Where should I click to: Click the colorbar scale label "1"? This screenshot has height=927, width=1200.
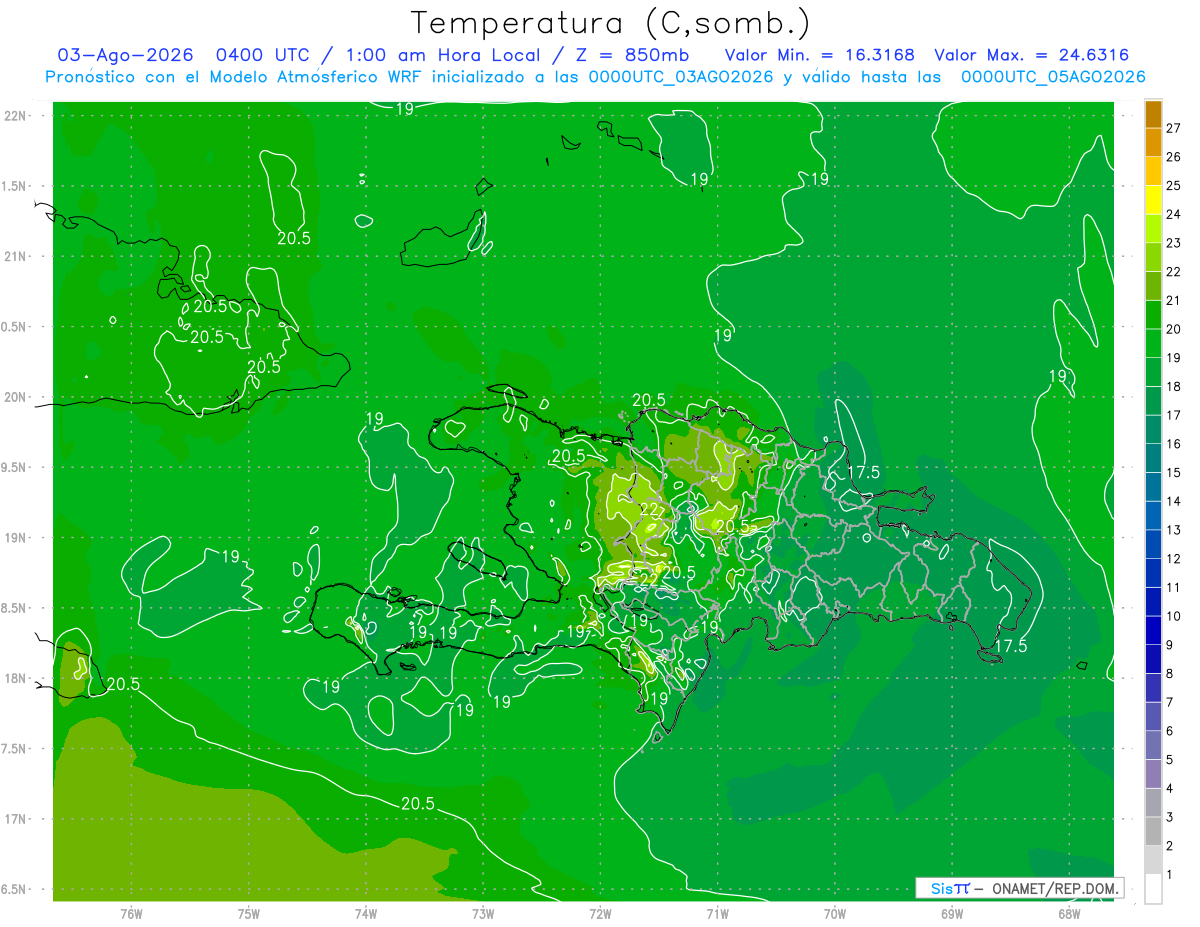1170,875
